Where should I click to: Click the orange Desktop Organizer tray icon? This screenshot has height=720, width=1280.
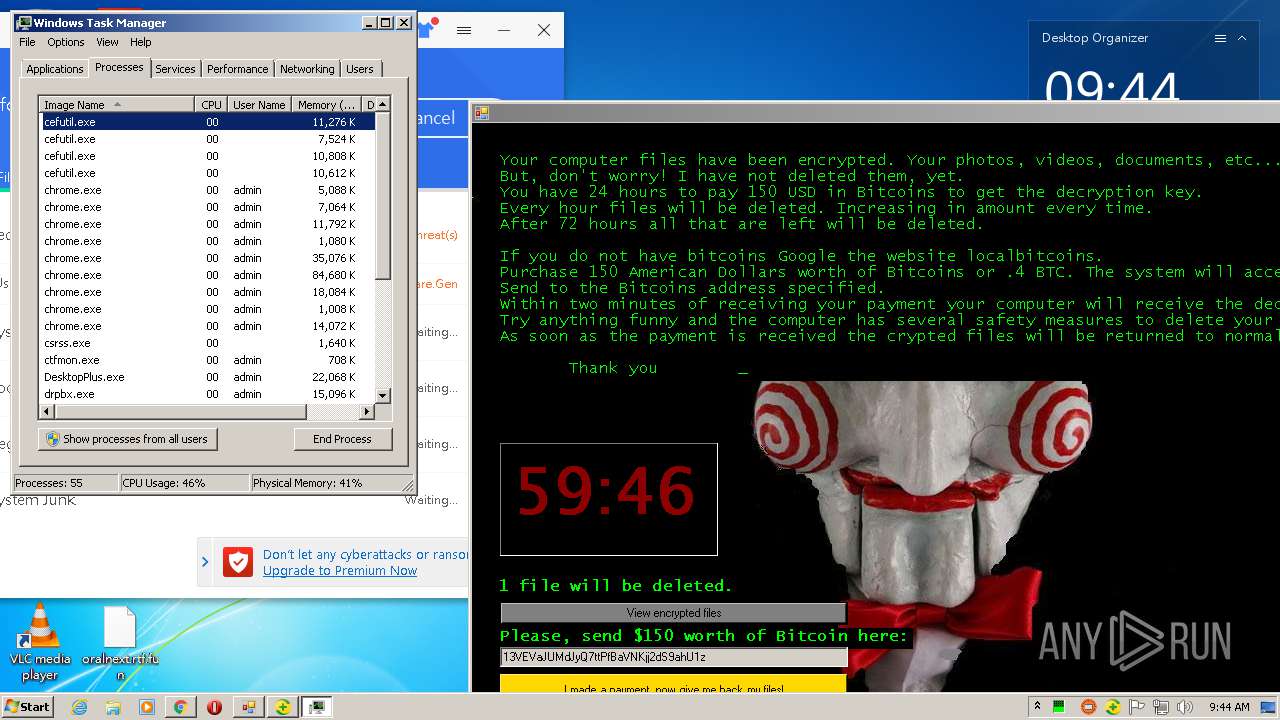[x=1089, y=707]
